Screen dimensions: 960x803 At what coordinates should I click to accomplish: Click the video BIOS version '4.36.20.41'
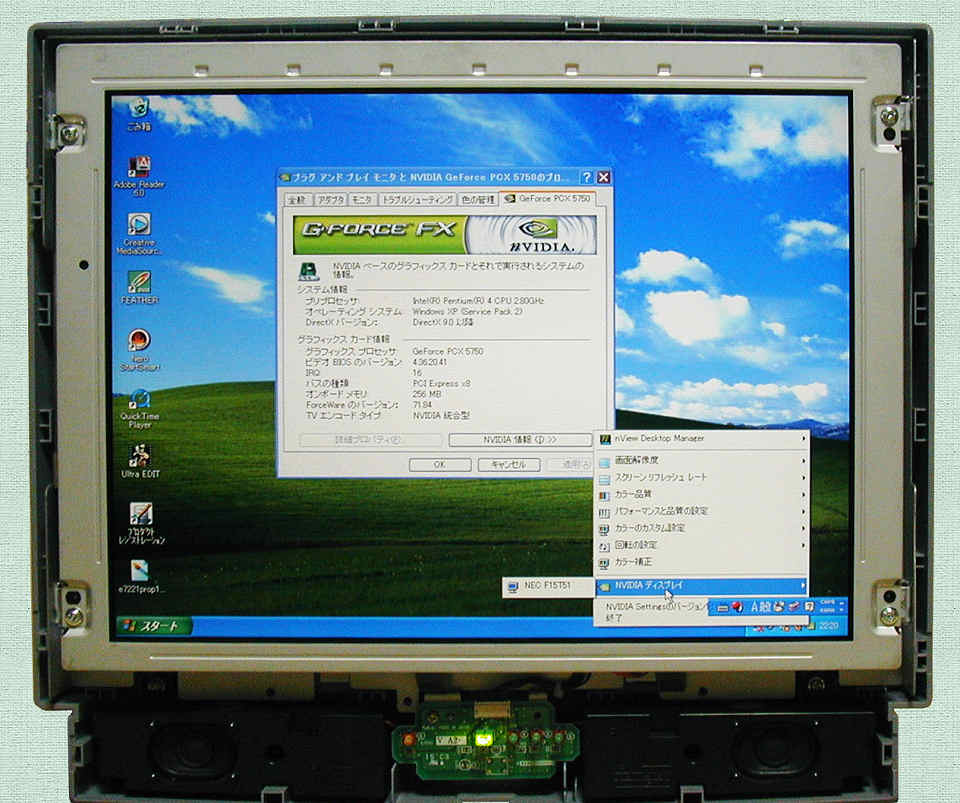[x=430, y=362]
